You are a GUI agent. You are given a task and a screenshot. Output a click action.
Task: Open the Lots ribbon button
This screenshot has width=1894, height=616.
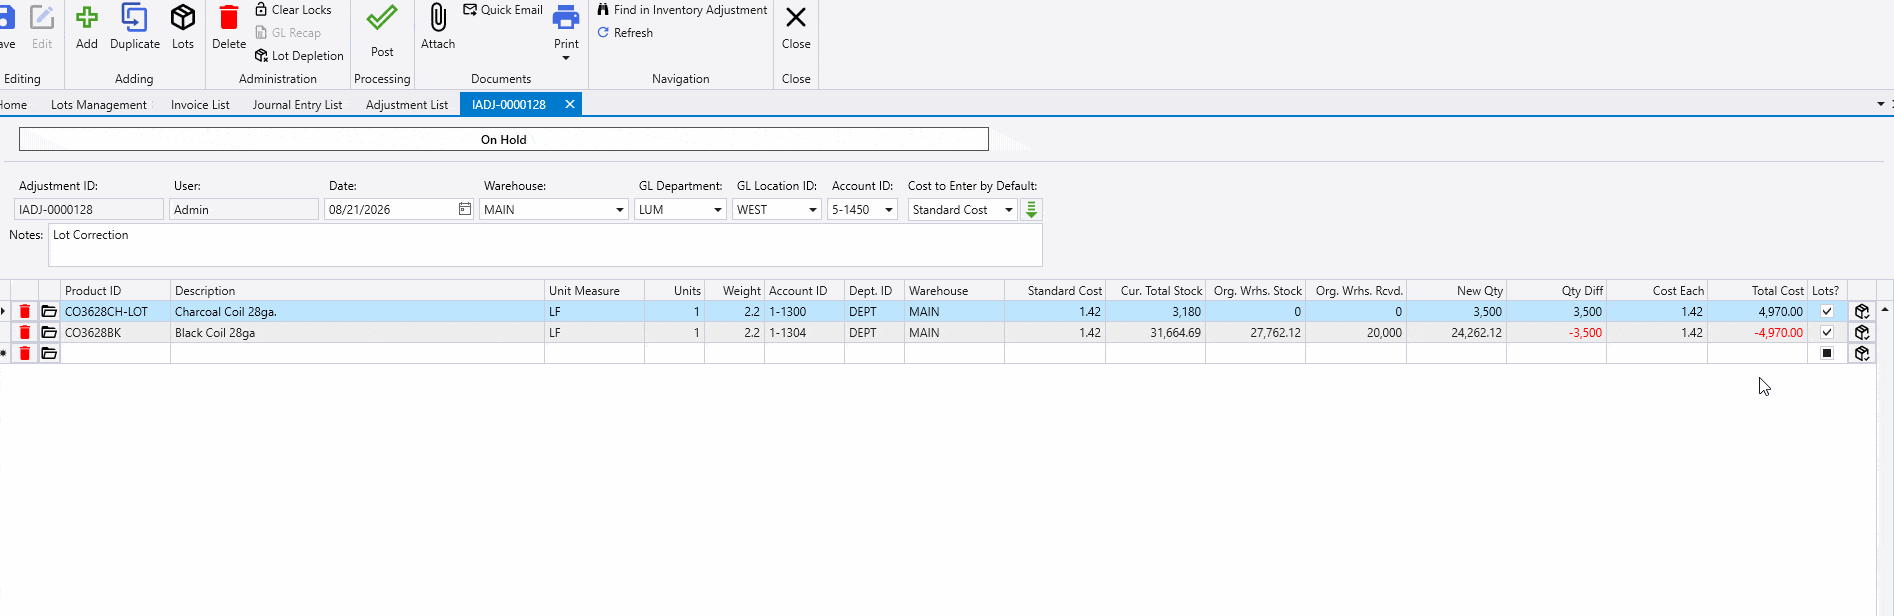coord(183,27)
